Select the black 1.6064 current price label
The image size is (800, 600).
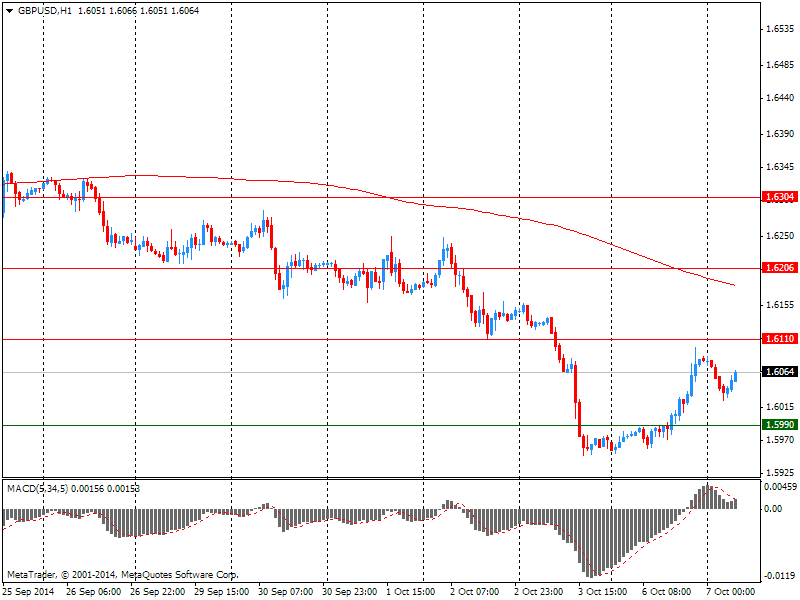(x=780, y=372)
